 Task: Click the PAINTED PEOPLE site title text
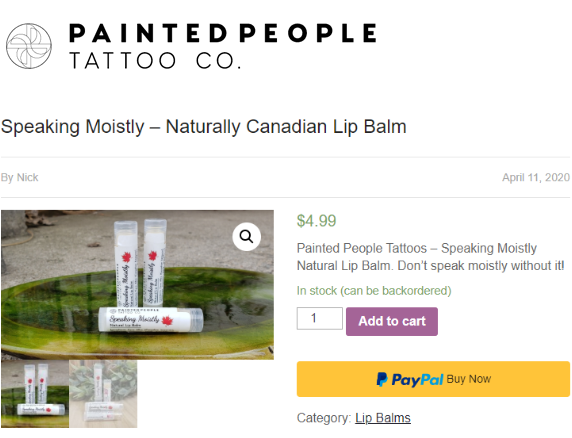223,33
